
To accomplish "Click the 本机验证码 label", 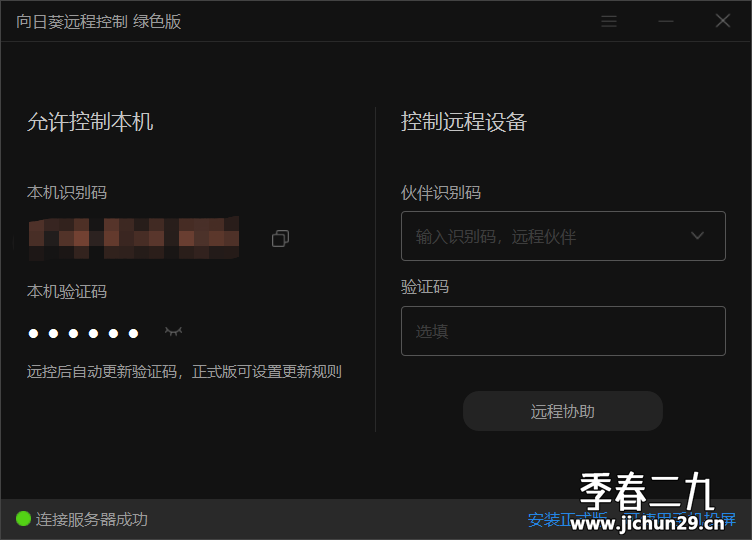I will (67, 292).
